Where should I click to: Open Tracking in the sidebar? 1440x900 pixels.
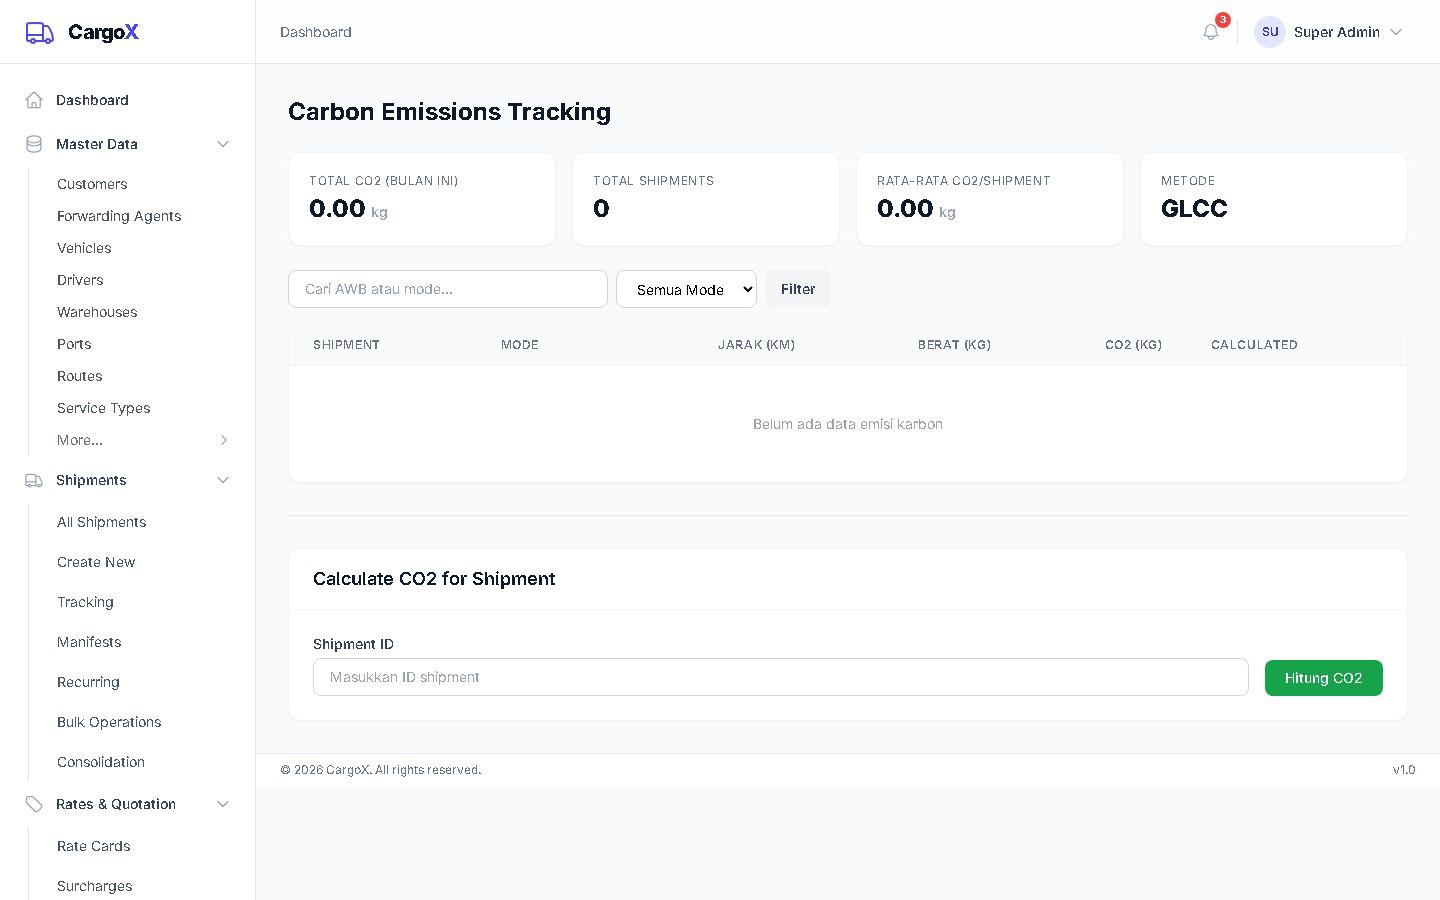coord(85,602)
